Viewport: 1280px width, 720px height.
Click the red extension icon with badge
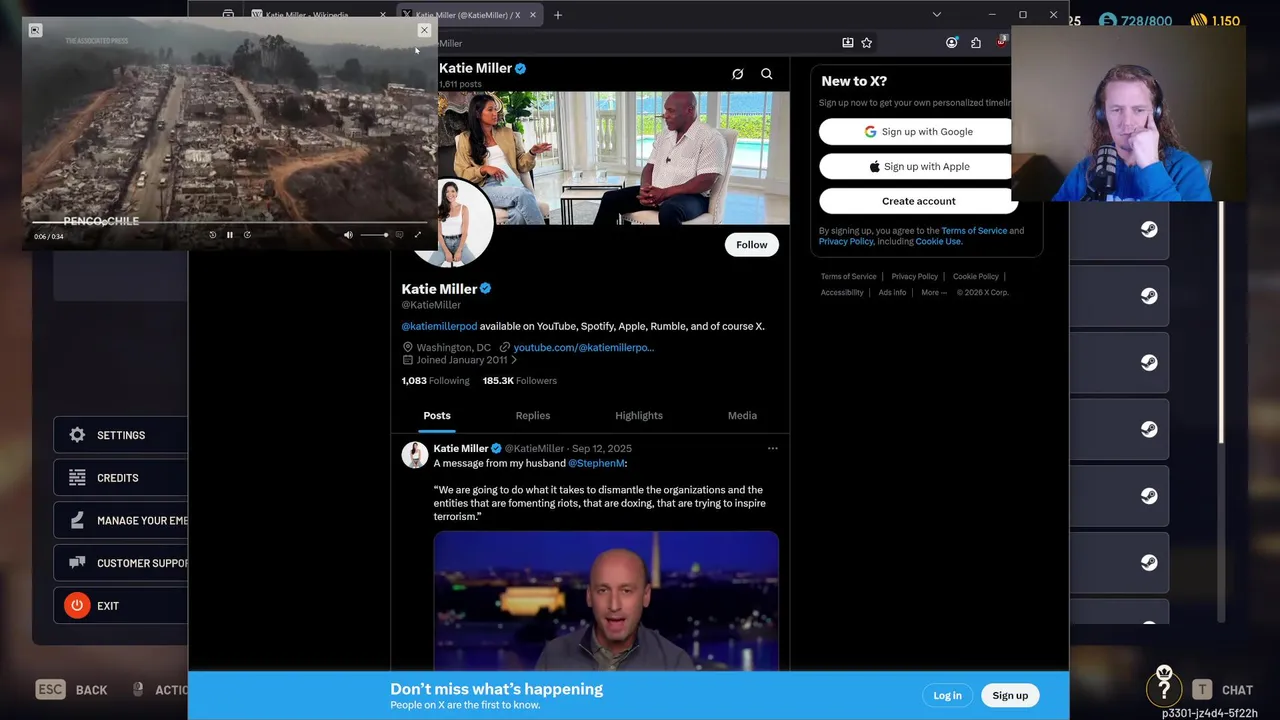(x=1001, y=43)
